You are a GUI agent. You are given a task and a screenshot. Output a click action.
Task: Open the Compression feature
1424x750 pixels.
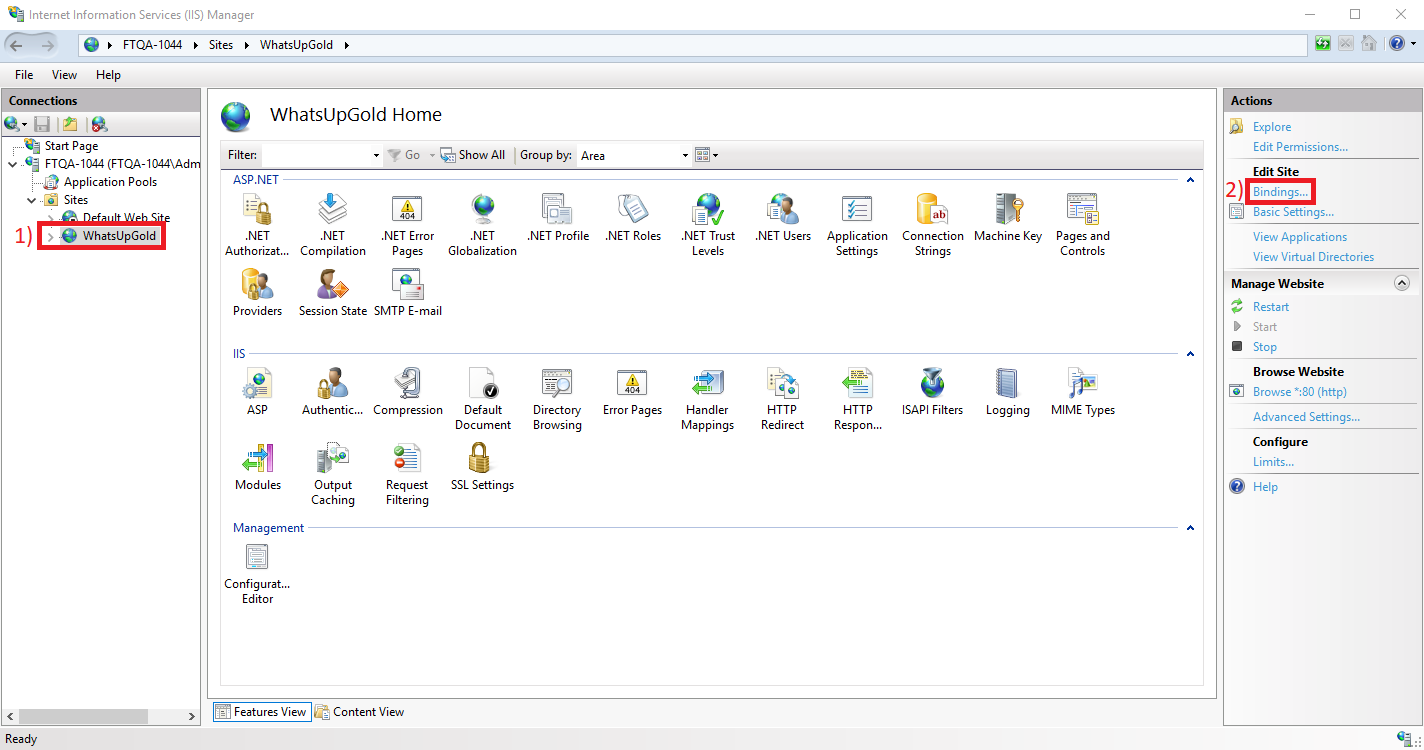408,392
